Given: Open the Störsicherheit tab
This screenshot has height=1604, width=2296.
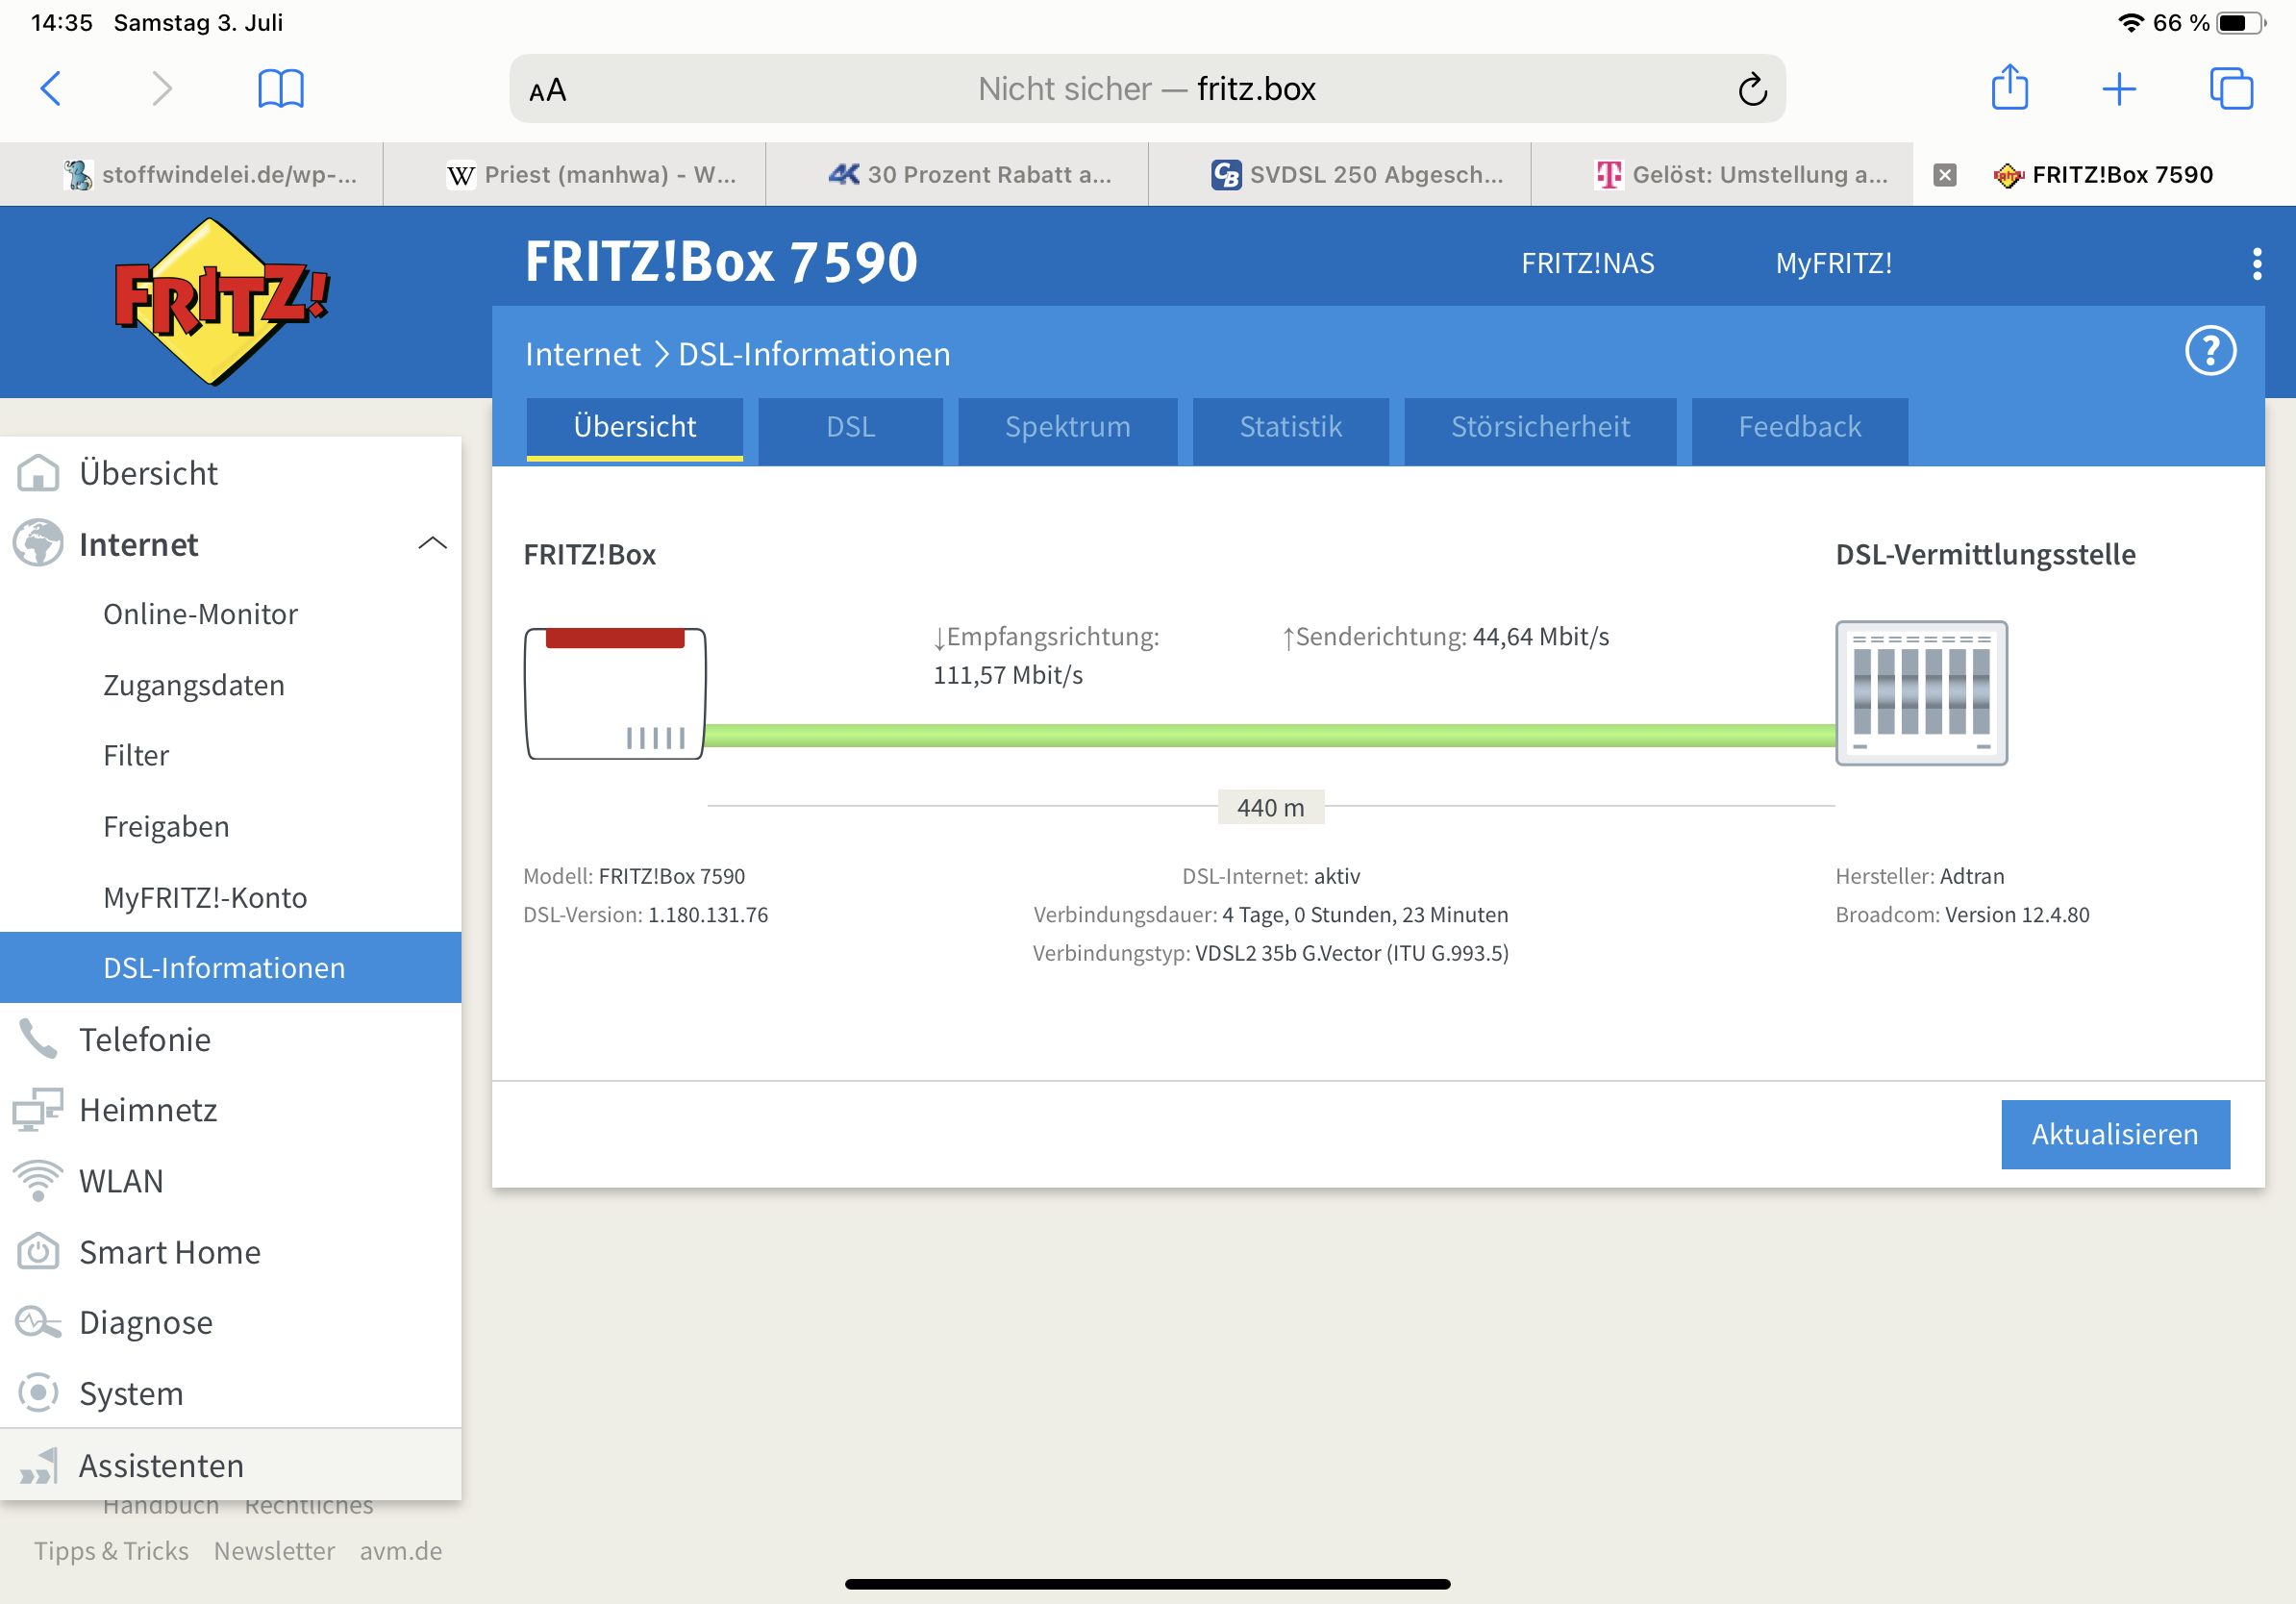Looking at the screenshot, I should [x=1539, y=427].
